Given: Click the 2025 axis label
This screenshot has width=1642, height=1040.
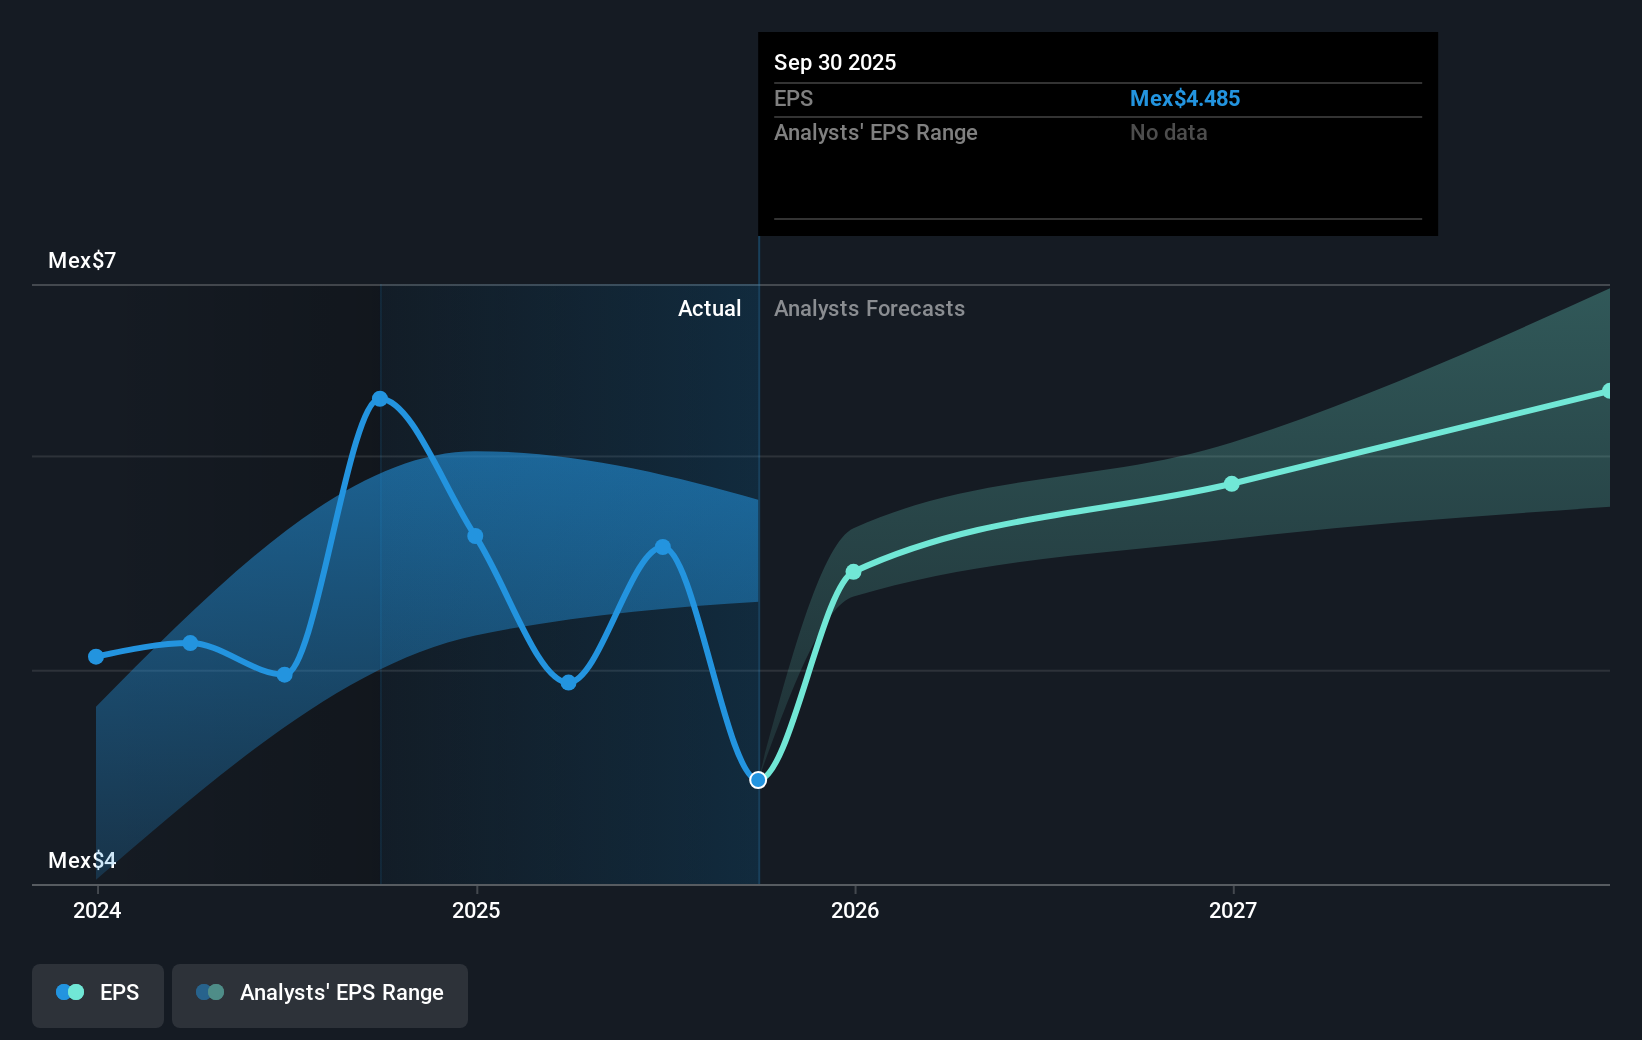Looking at the screenshot, I should [x=477, y=910].
